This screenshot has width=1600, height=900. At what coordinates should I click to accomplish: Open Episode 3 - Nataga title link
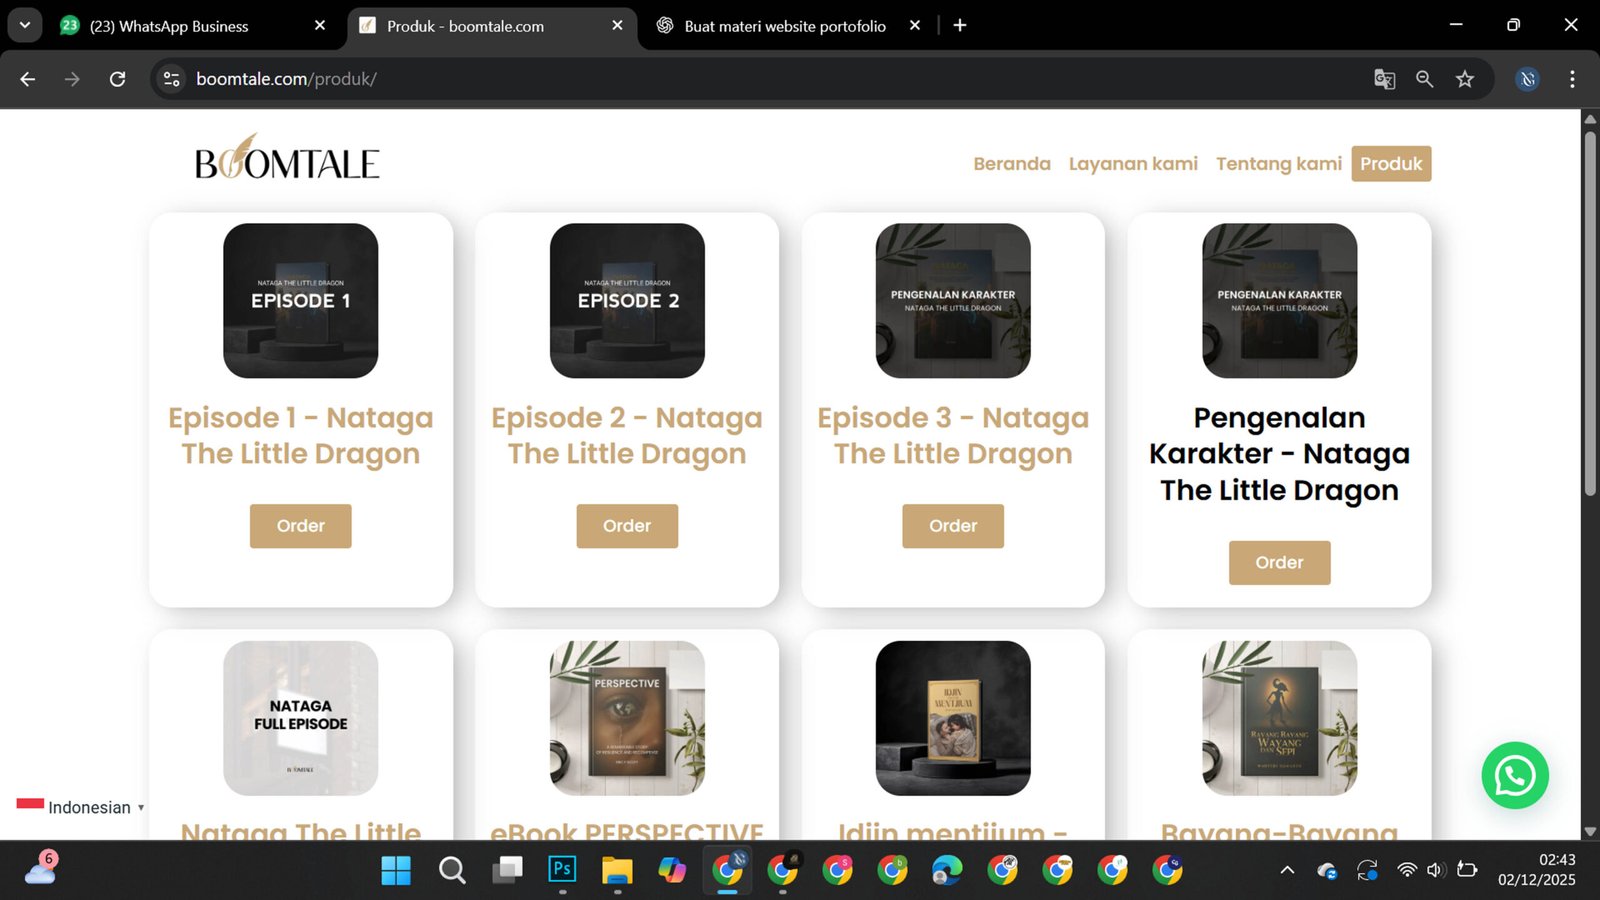tap(952, 435)
